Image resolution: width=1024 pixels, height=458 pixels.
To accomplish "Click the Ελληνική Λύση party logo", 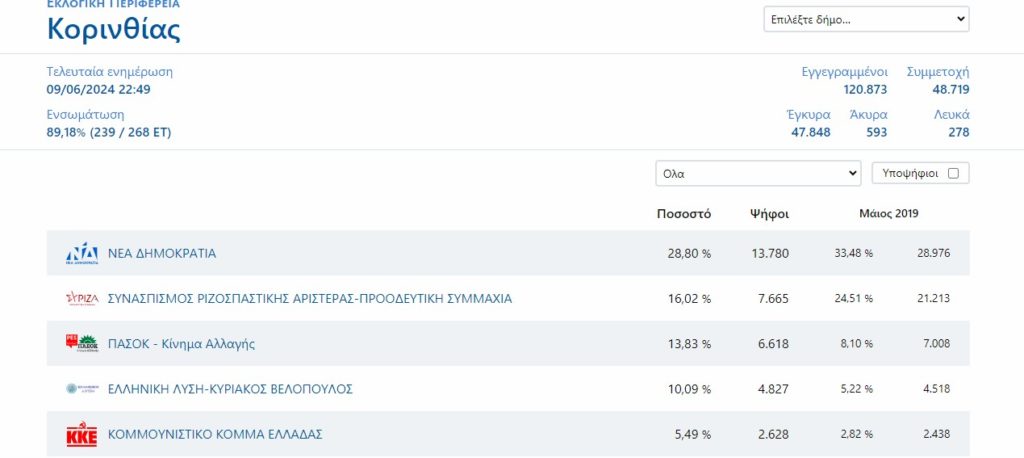I will (x=82, y=389).
